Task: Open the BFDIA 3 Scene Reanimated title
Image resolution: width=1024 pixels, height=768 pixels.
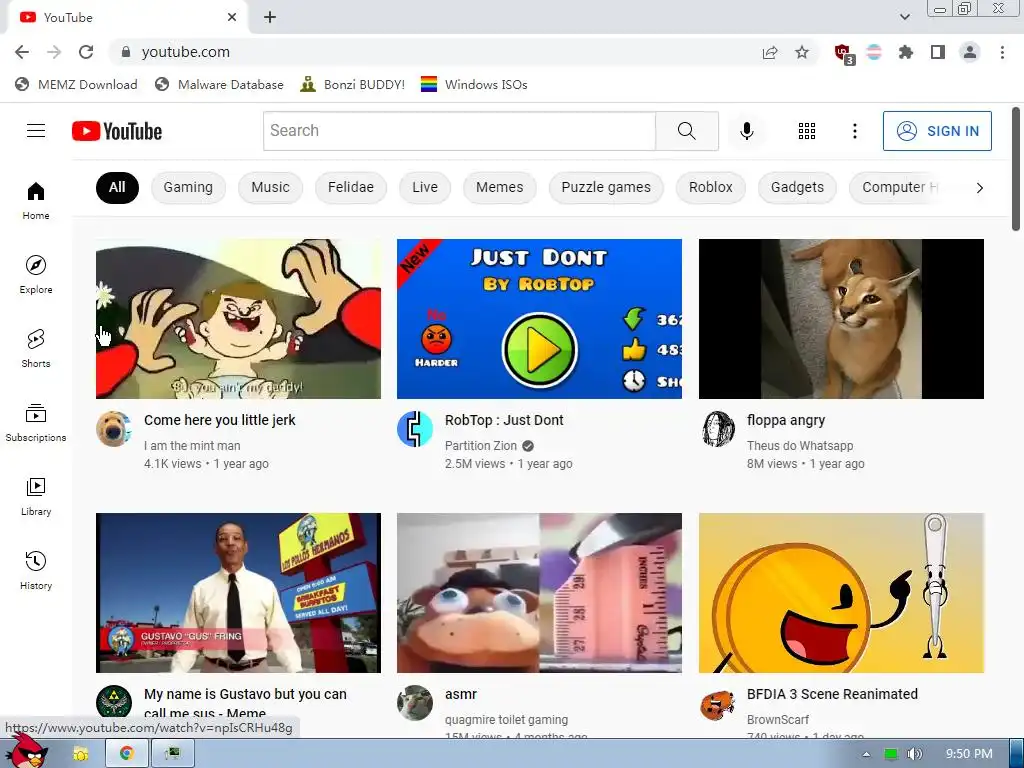Action: point(832,694)
